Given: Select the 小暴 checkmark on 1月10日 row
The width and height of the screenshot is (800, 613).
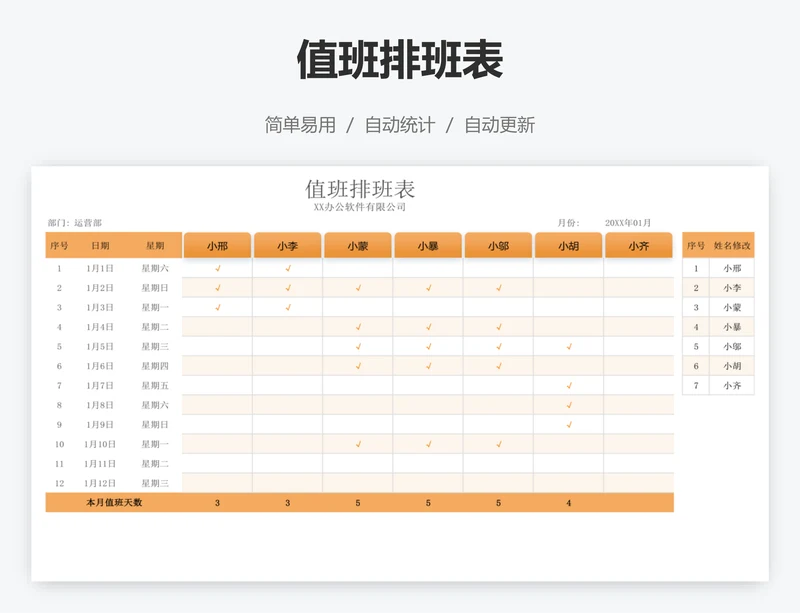Looking at the screenshot, I should (x=429, y=444).
